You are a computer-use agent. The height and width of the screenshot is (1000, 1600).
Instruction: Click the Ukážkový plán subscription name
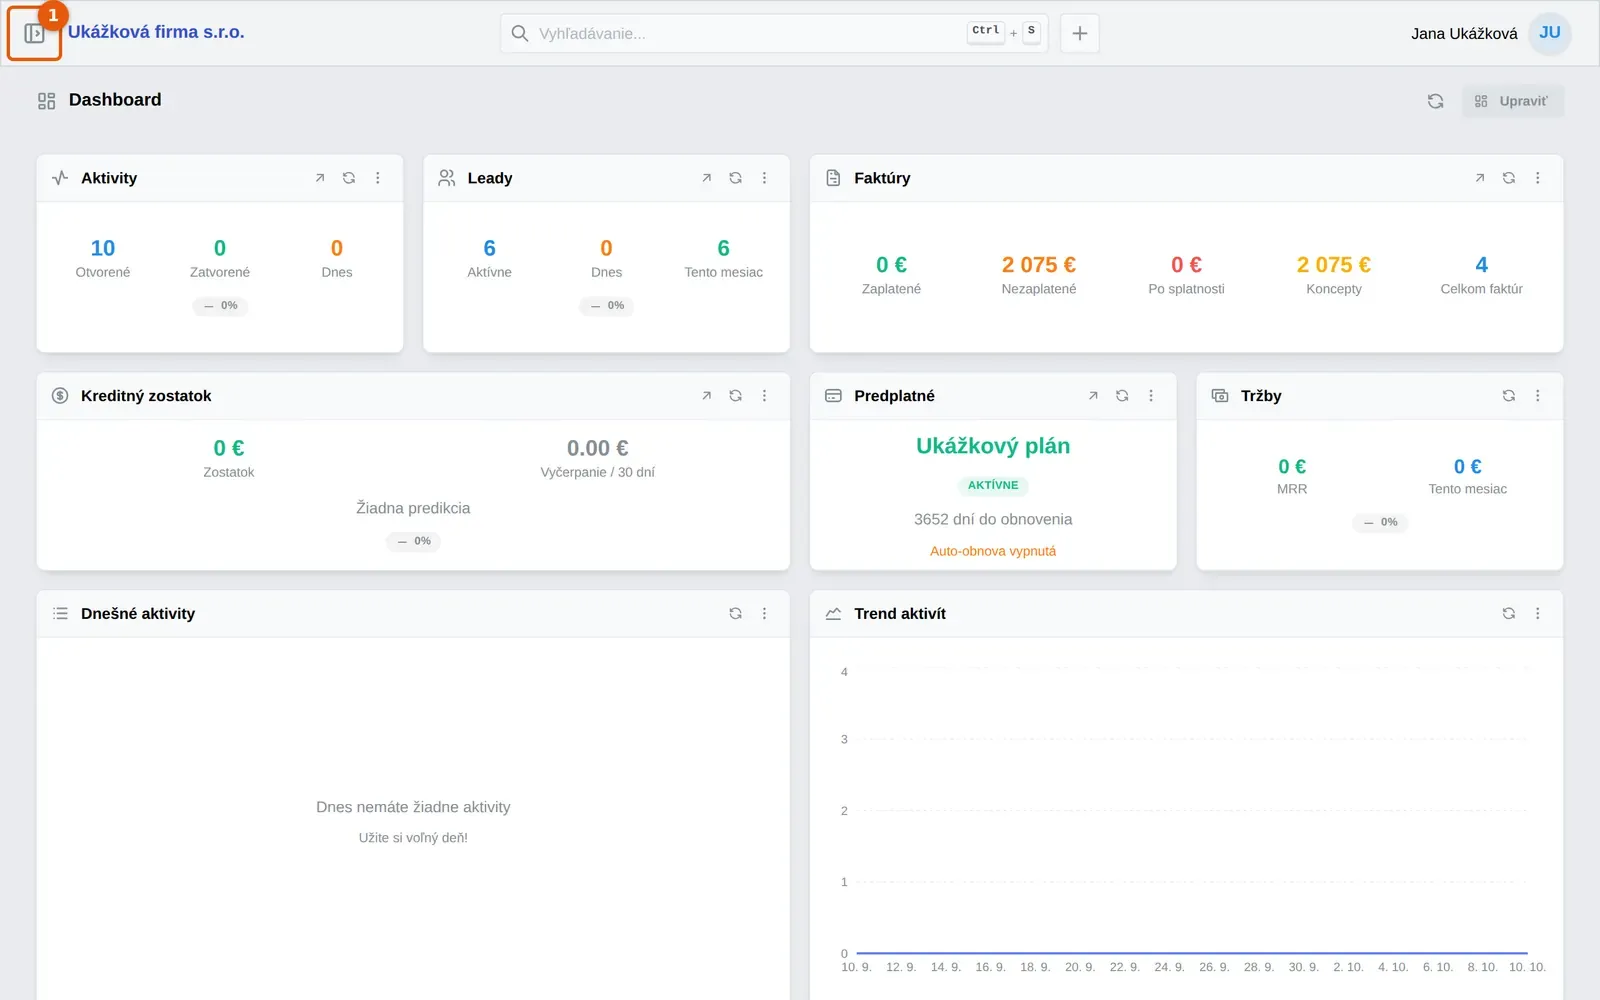pyautogui.click(x=993, y=446)
